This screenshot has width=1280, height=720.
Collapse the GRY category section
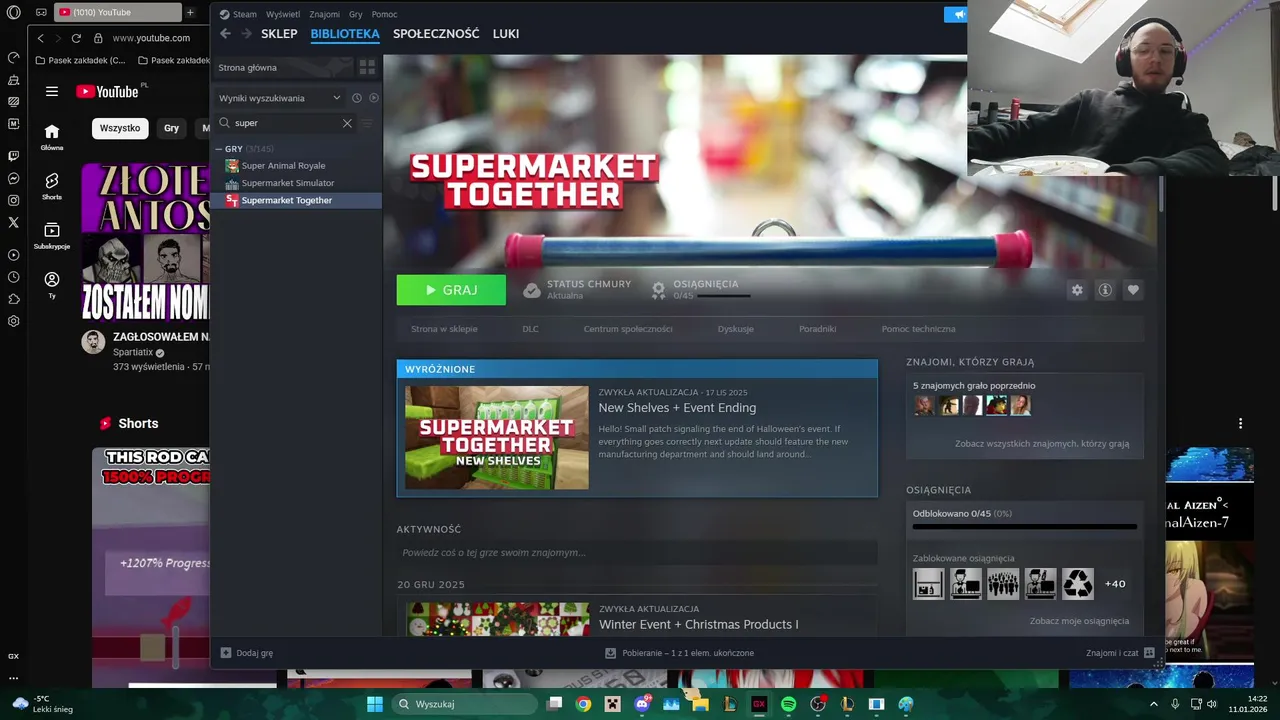219,149
